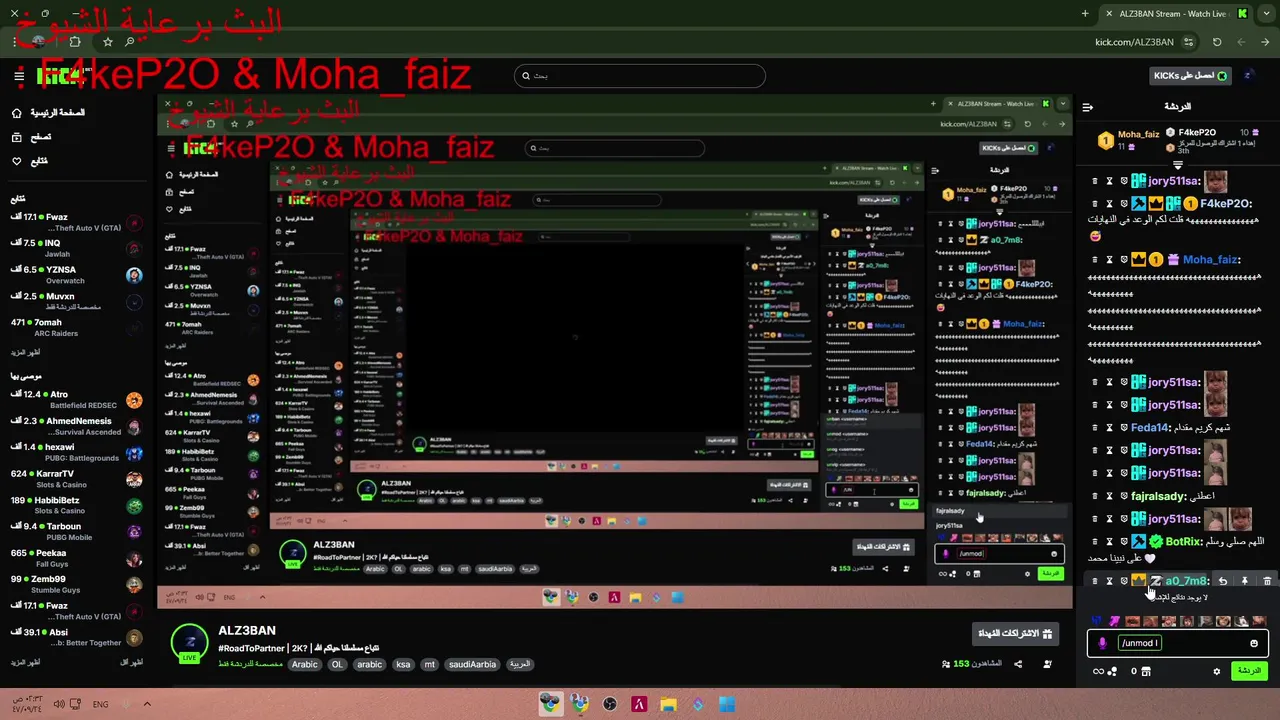
Task: Open Fwaz channel playing Grand Theft Auto V
Action: (76, 222)
